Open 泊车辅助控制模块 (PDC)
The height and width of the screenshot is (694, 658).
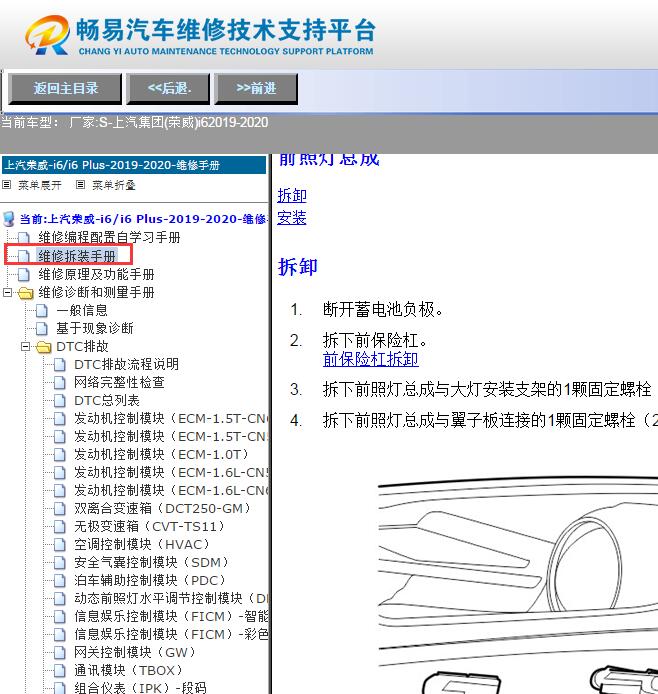[x=150, y=581]
